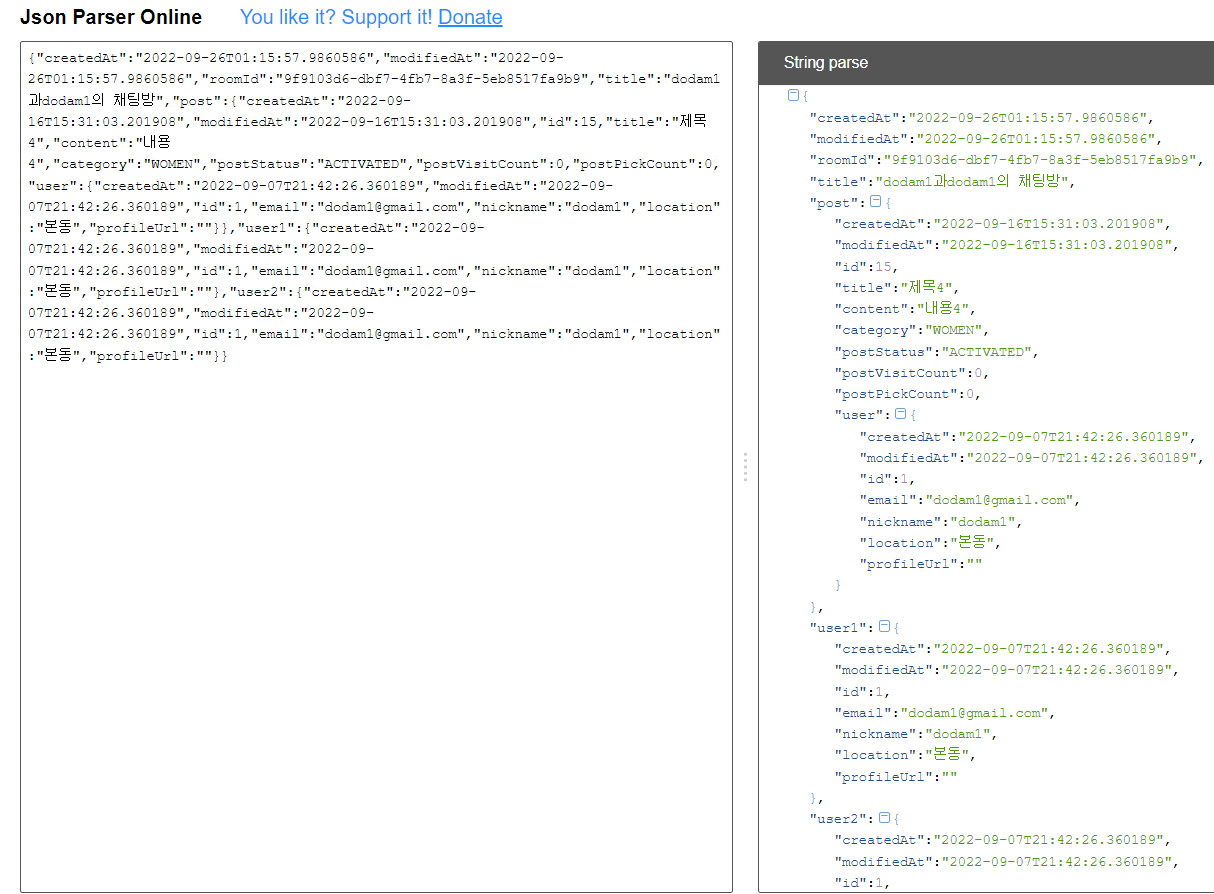Select "email" row under user1
Viewport: 1214px width, 894px height.
(946, 713)
